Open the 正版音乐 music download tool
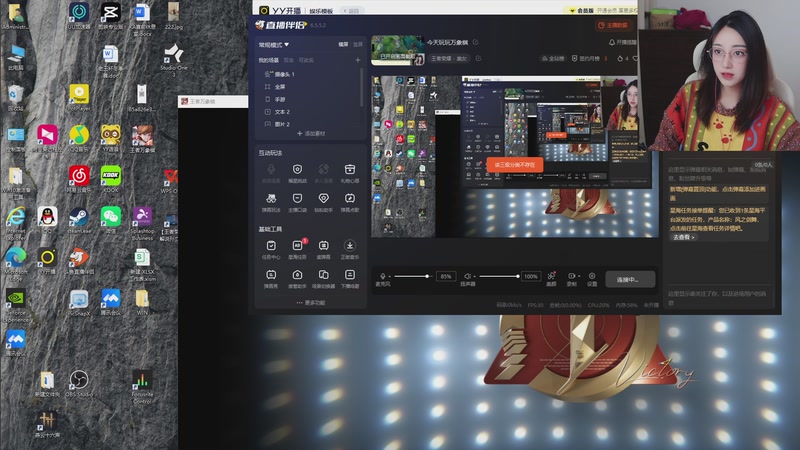 [x=349, y=249]
